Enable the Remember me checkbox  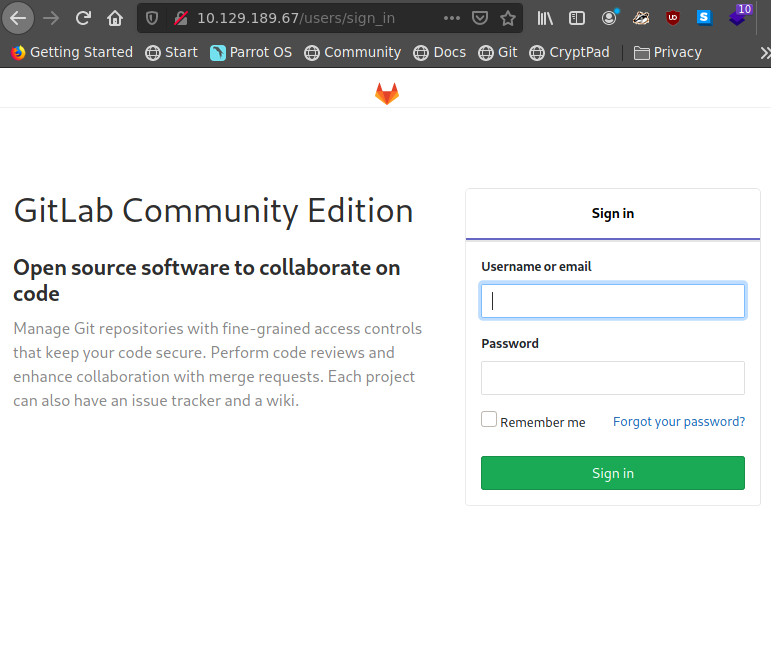click(x=489, y=419)
